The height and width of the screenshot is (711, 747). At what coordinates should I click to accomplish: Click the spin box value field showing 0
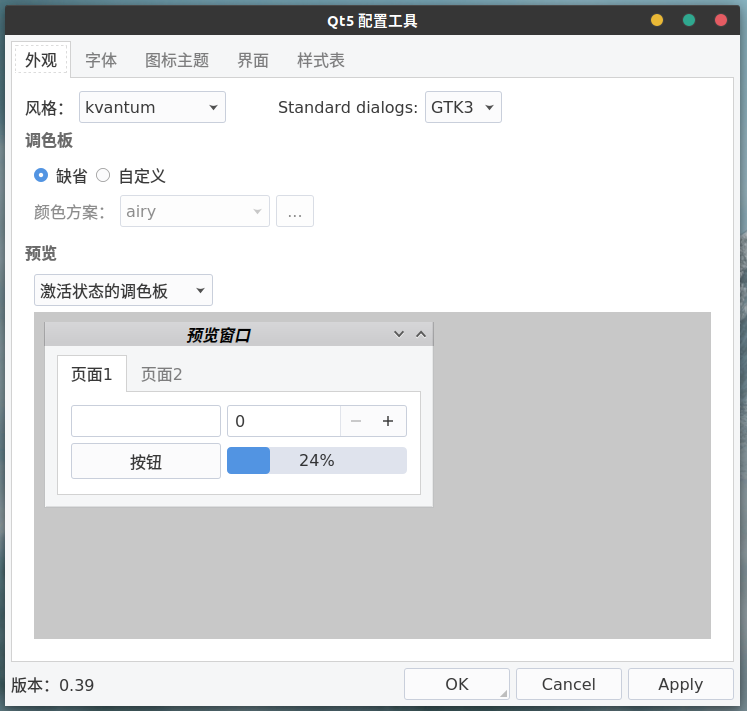(x=284, y=421)
